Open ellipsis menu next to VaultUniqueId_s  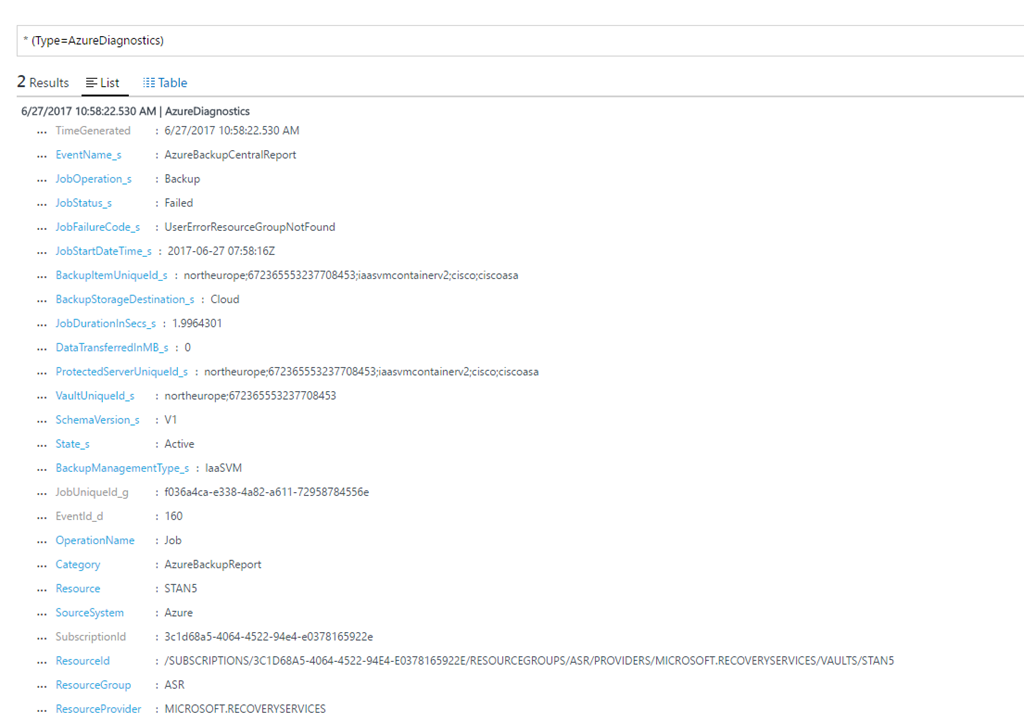click(x=41, y=396)
